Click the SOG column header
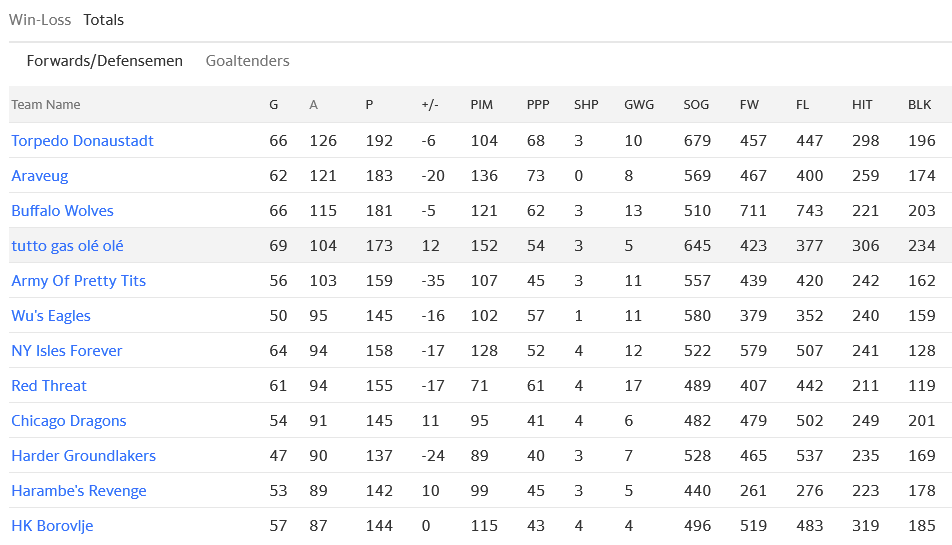Image resolution: width=952 pixels, height=545 pixels. tap(696, 105)
